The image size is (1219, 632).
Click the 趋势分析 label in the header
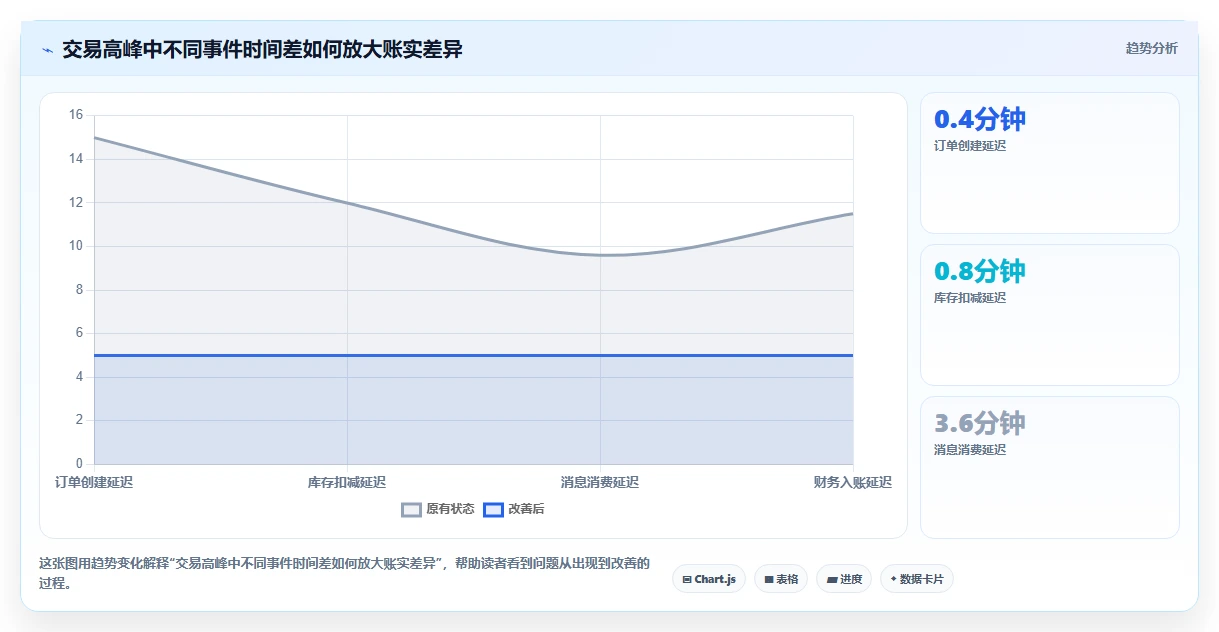(x=1151, y=48)
